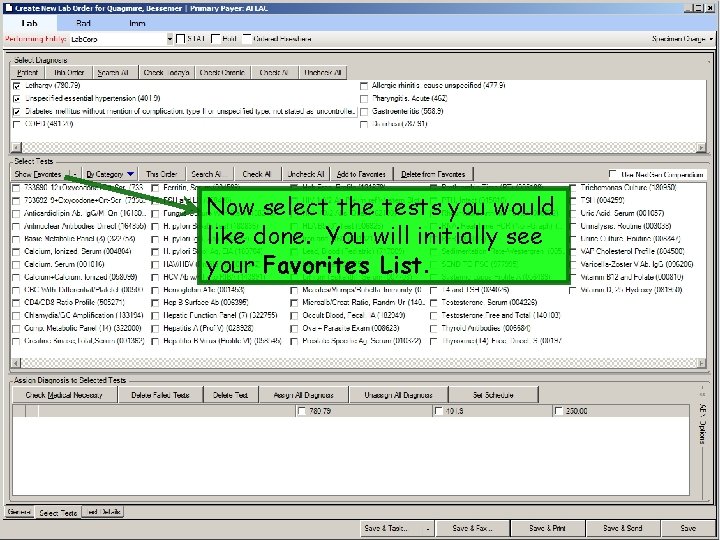Screen dimensions: 720x540
Task: Click Uncheck All in Select Diagnosis
Action: [323, 73]
